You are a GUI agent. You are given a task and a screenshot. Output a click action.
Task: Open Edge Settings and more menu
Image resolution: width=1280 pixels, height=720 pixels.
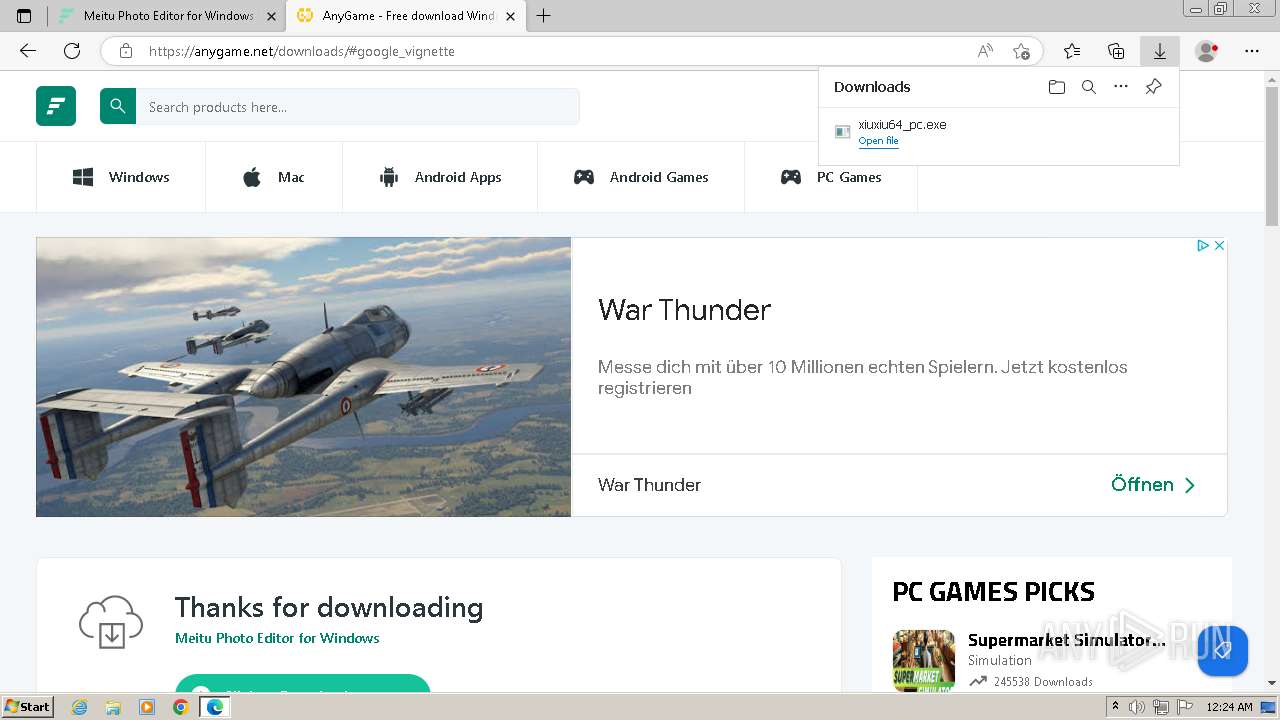[1252, 51]
